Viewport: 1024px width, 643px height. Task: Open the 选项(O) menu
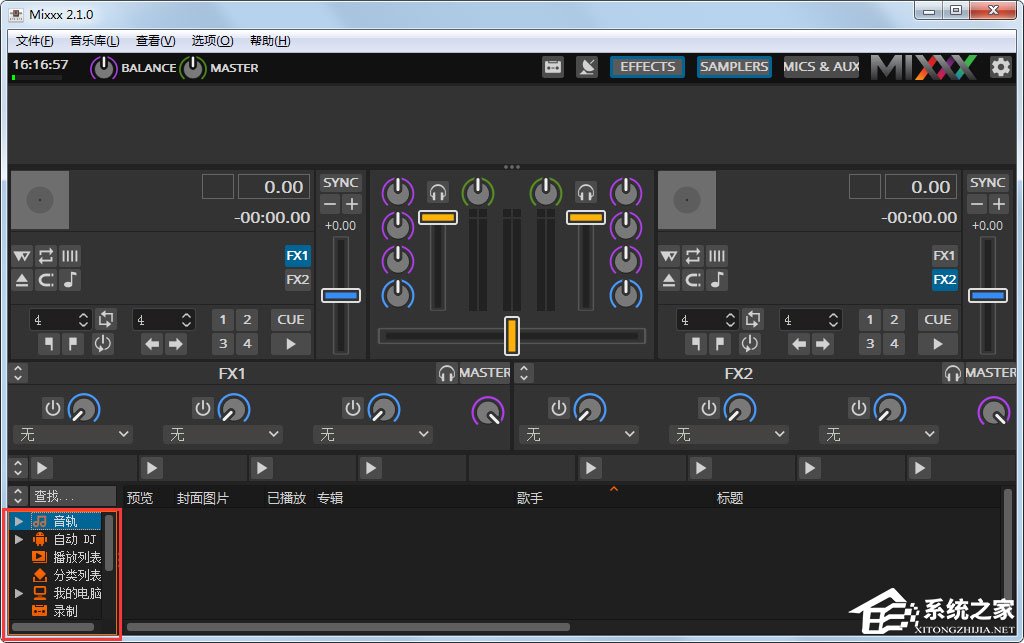click(x=212, y=41)
